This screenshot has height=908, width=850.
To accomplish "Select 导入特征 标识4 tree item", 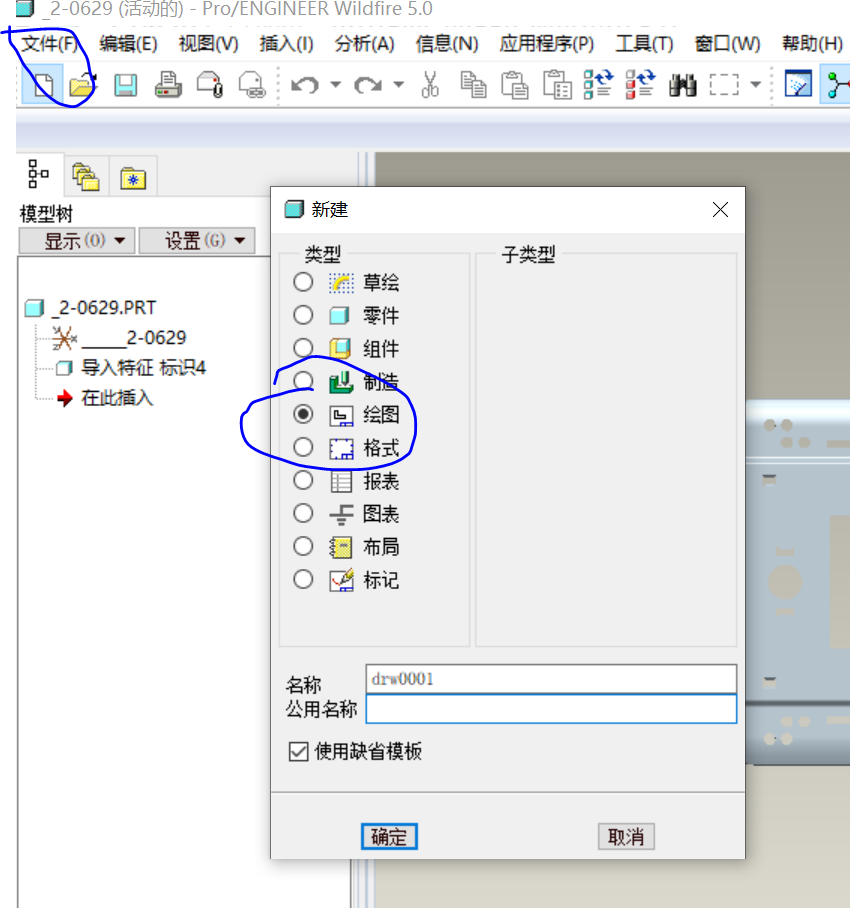I will tap(131, 368).
